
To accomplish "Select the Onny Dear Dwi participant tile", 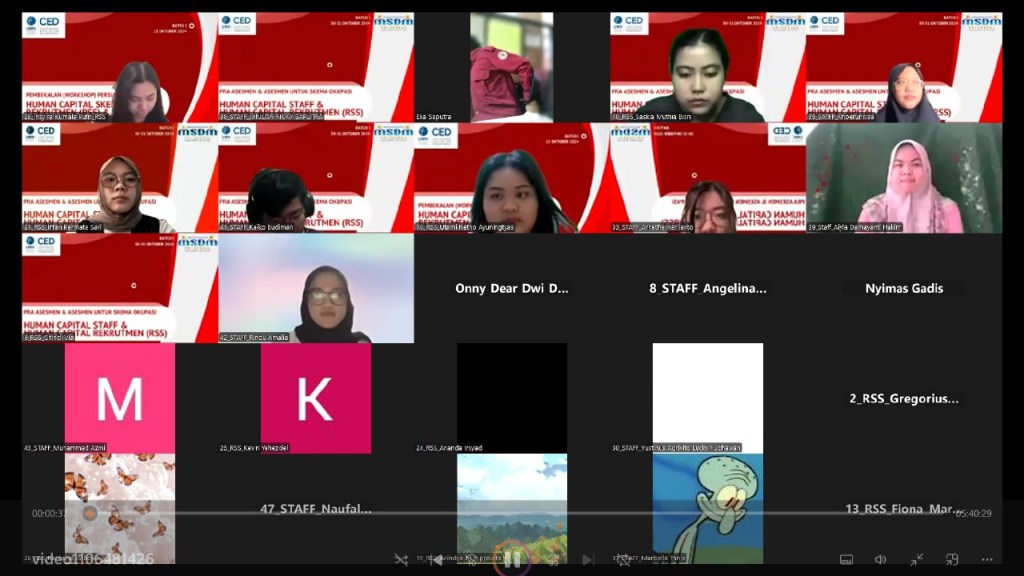I will 512,288.
